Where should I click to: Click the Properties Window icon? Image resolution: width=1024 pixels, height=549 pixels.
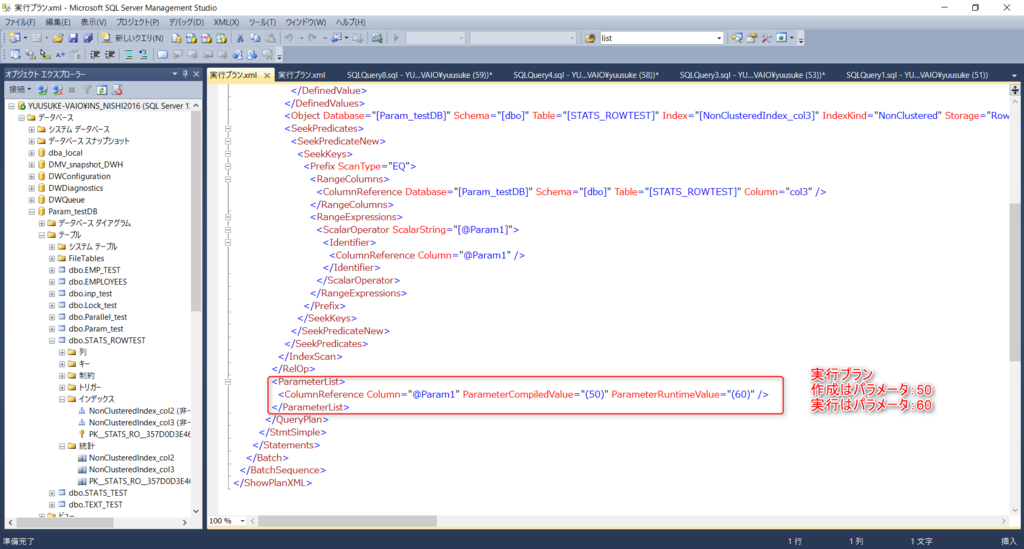click(752, 38)
